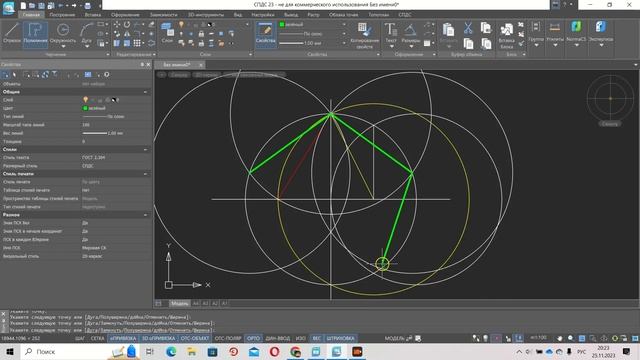Open the Оформление ribbon tab
The width and height of the screenshot is (640, 360).
(x=125, y=15)
